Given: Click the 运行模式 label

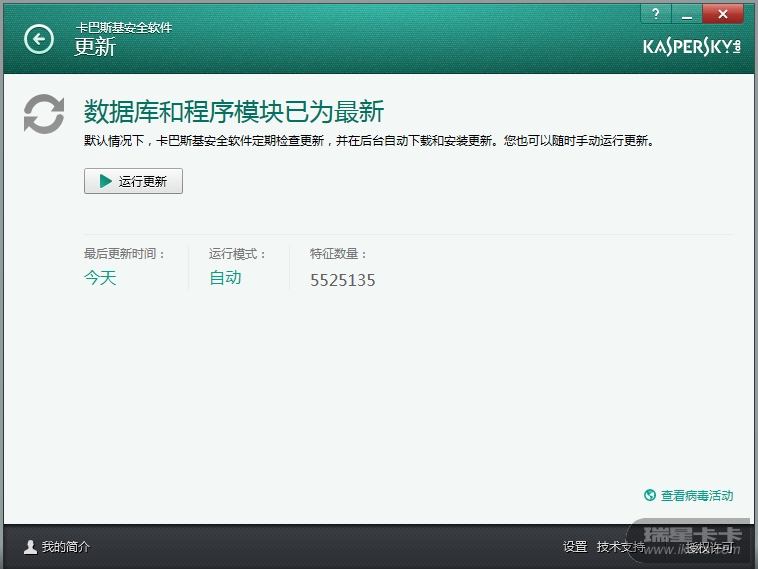Looking at the screenshot, I should [237, 254].
